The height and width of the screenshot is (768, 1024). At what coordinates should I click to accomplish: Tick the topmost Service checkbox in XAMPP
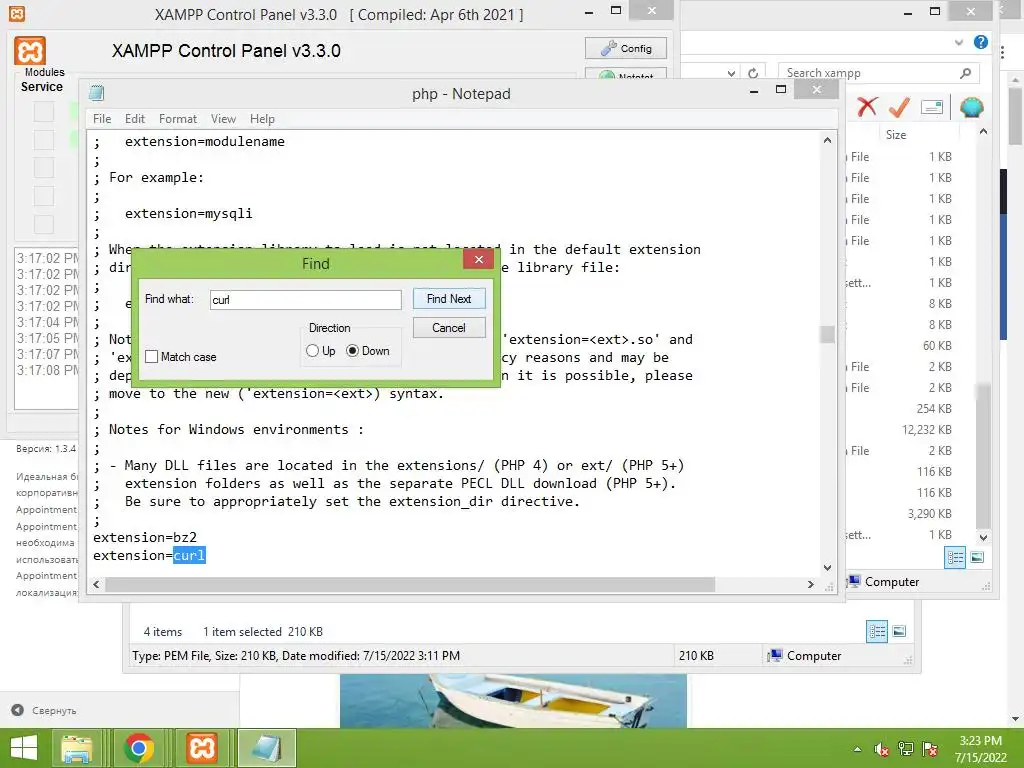pos(44,112)
